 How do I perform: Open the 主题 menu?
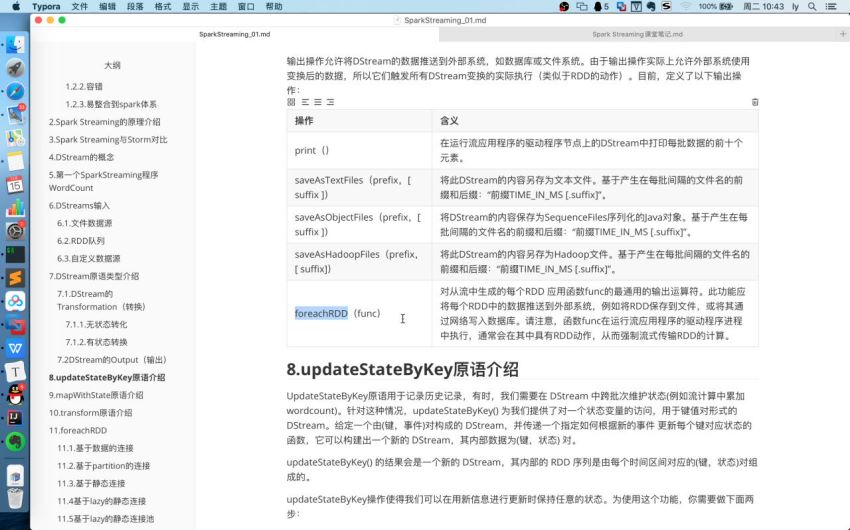(x=218, y=7)
